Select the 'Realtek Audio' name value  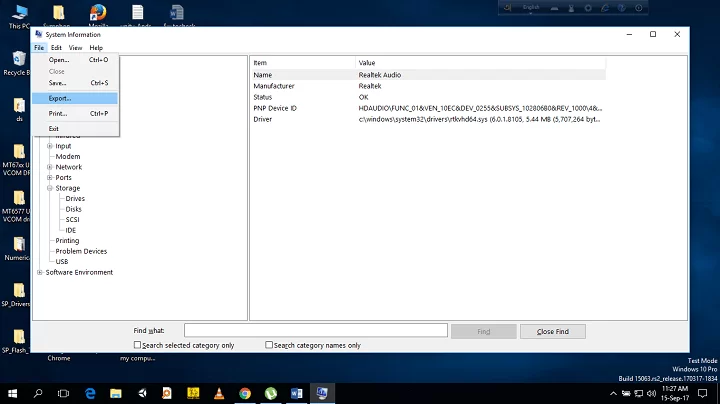(x=380, y=75)
